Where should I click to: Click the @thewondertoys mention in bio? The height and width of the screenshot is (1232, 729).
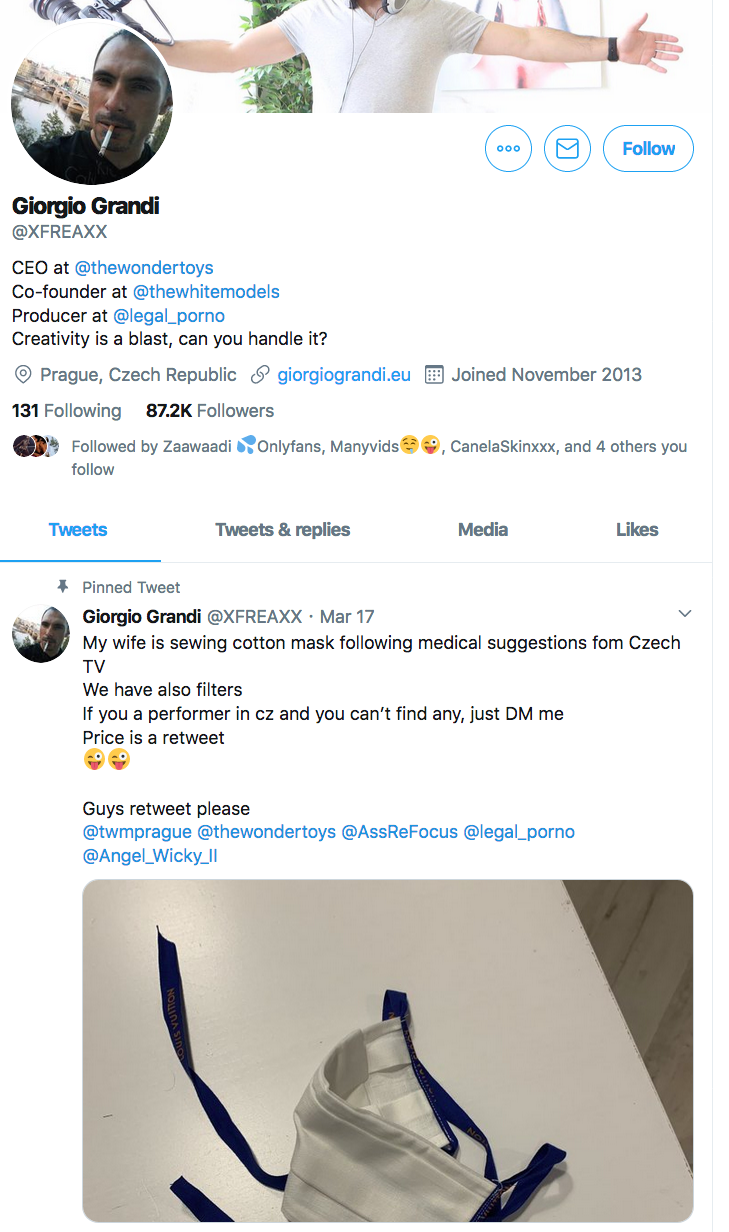point(144,268)
